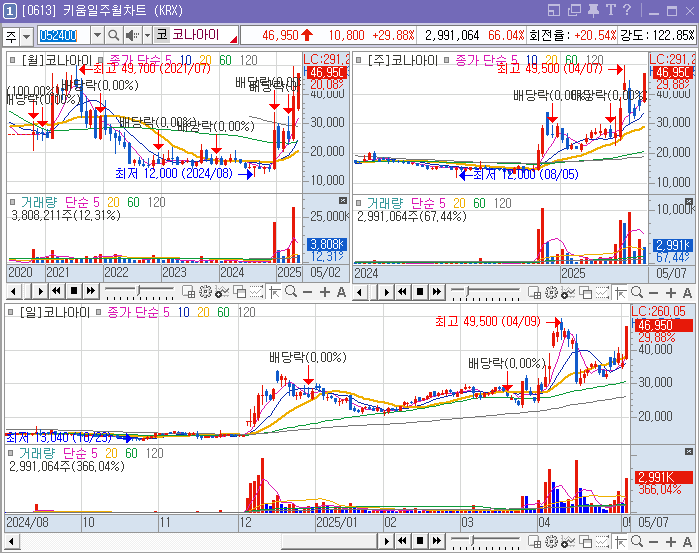Screen dimensions: 699x553
Task: Click the T font setting icon in title bar
Action: point(611,10)
